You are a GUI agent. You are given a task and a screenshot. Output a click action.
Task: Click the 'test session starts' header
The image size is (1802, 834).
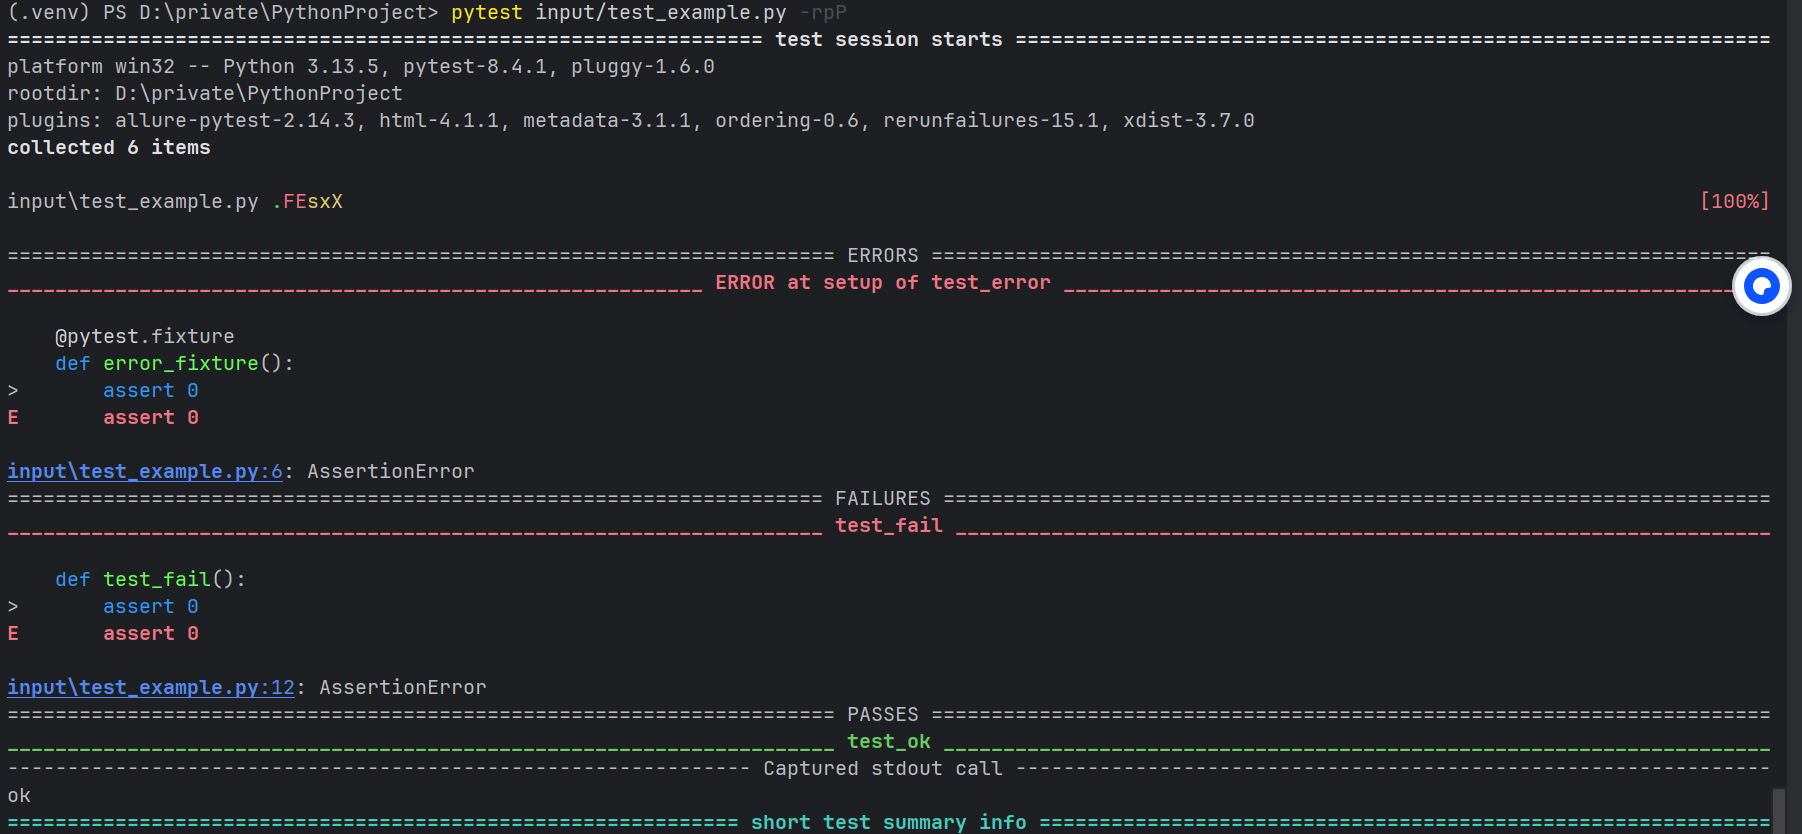(888, 40)
